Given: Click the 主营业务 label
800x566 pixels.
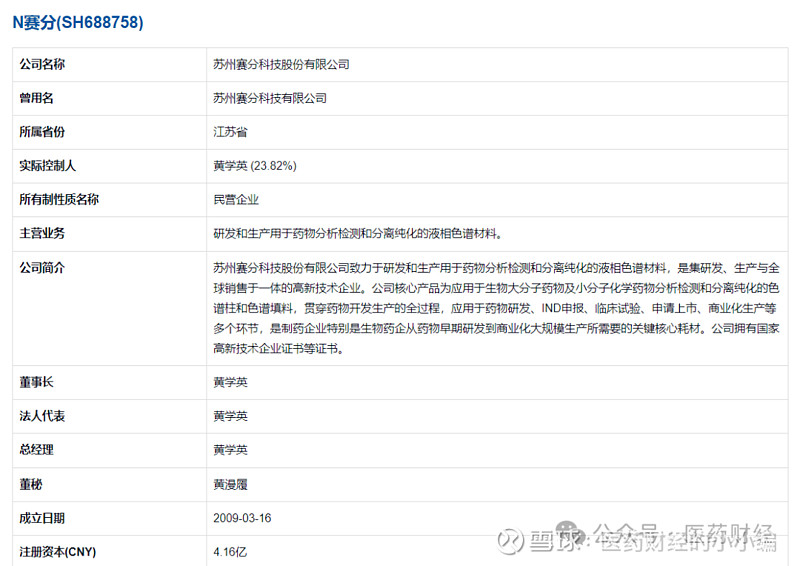Looking at the screenshot, I should tap(42, 233).
